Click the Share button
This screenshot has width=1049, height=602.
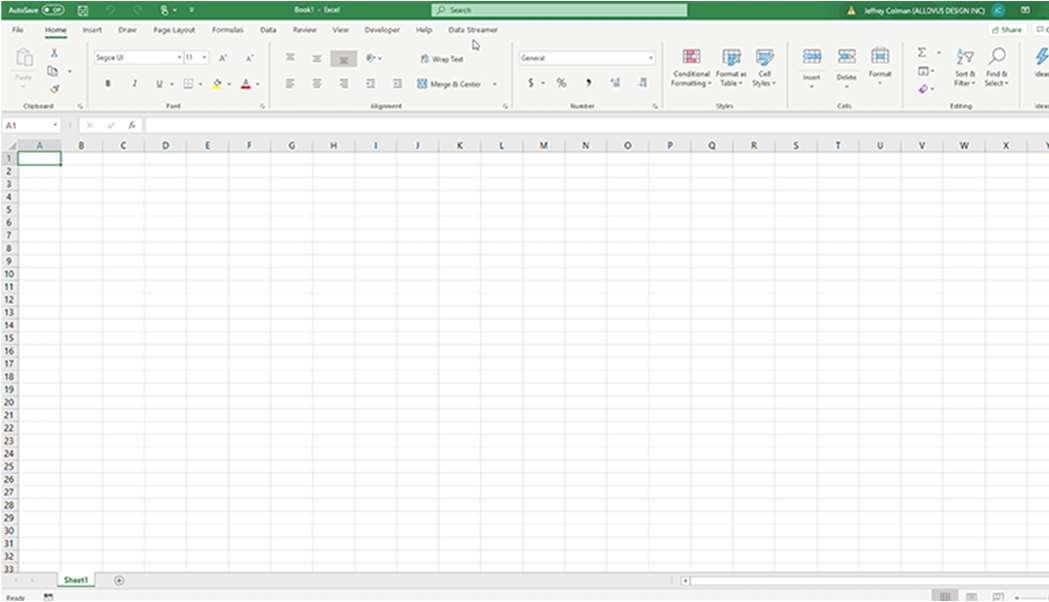(x=1007, y=30)
